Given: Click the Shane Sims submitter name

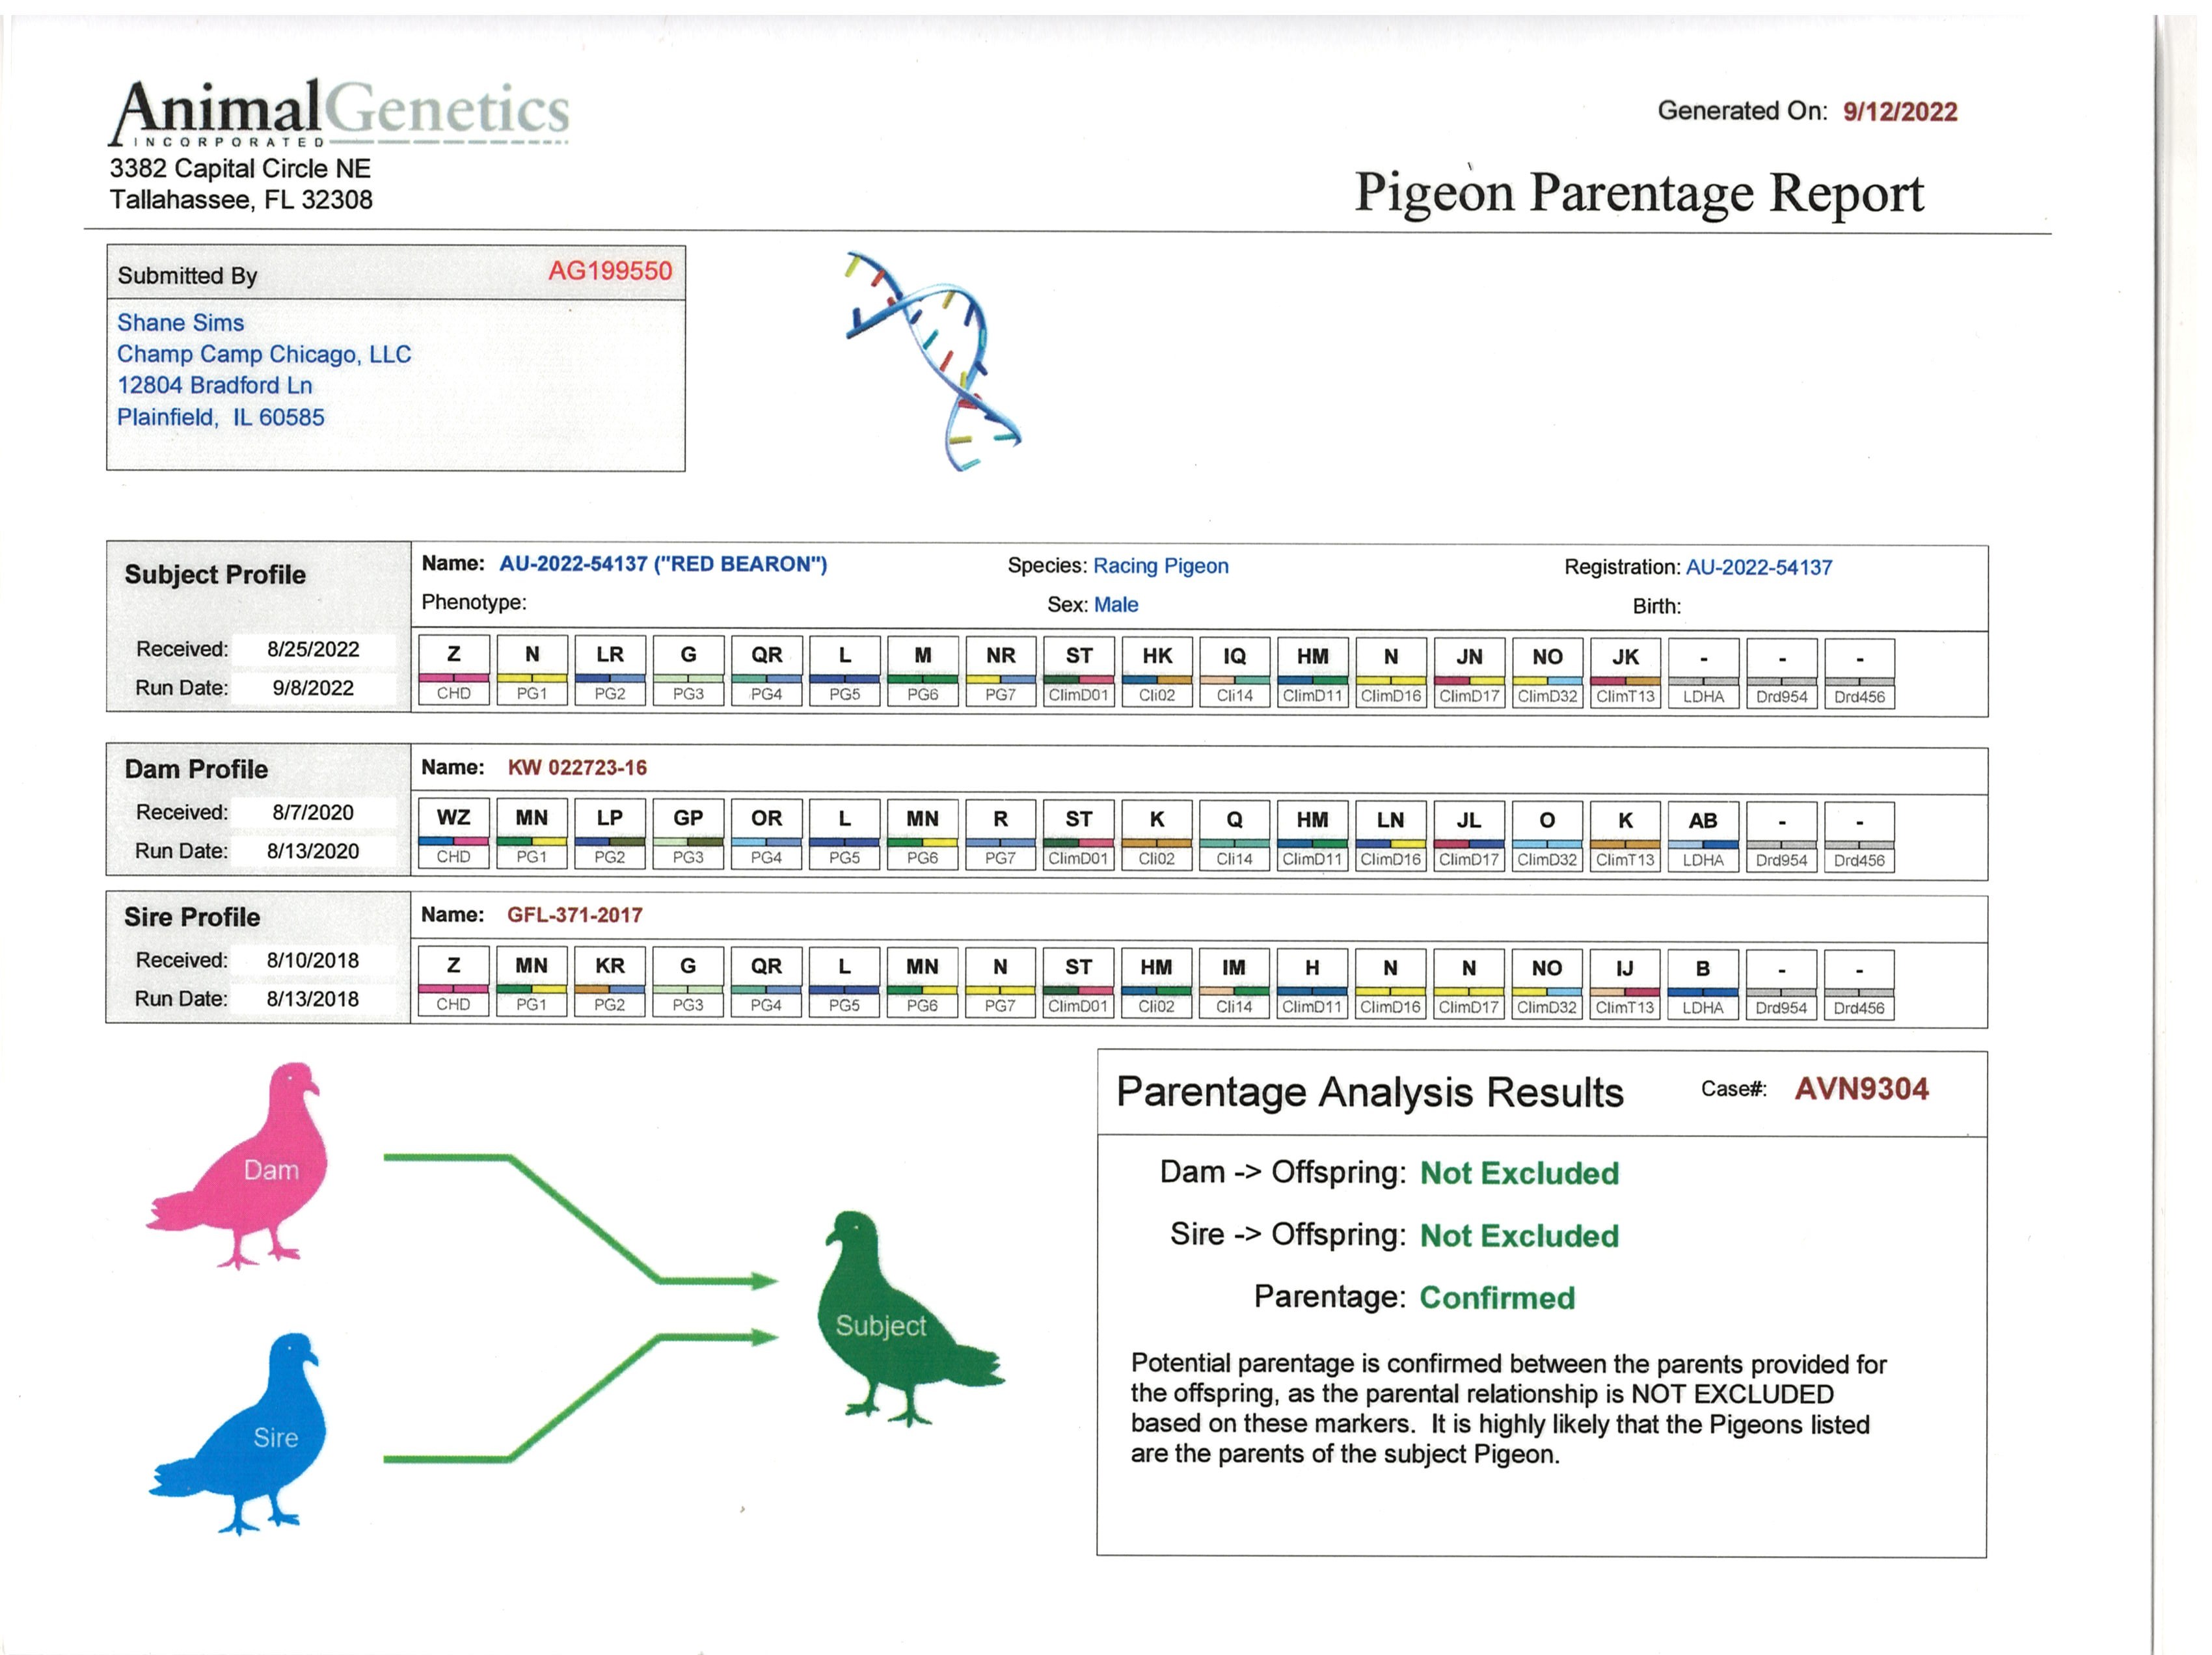Looking at the screenshot, I should [x=181, y=323].
